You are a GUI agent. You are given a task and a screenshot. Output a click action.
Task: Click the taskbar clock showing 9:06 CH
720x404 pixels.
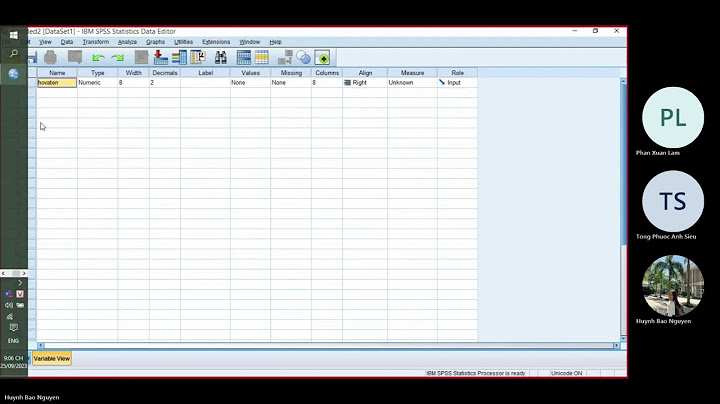[13, 362]
